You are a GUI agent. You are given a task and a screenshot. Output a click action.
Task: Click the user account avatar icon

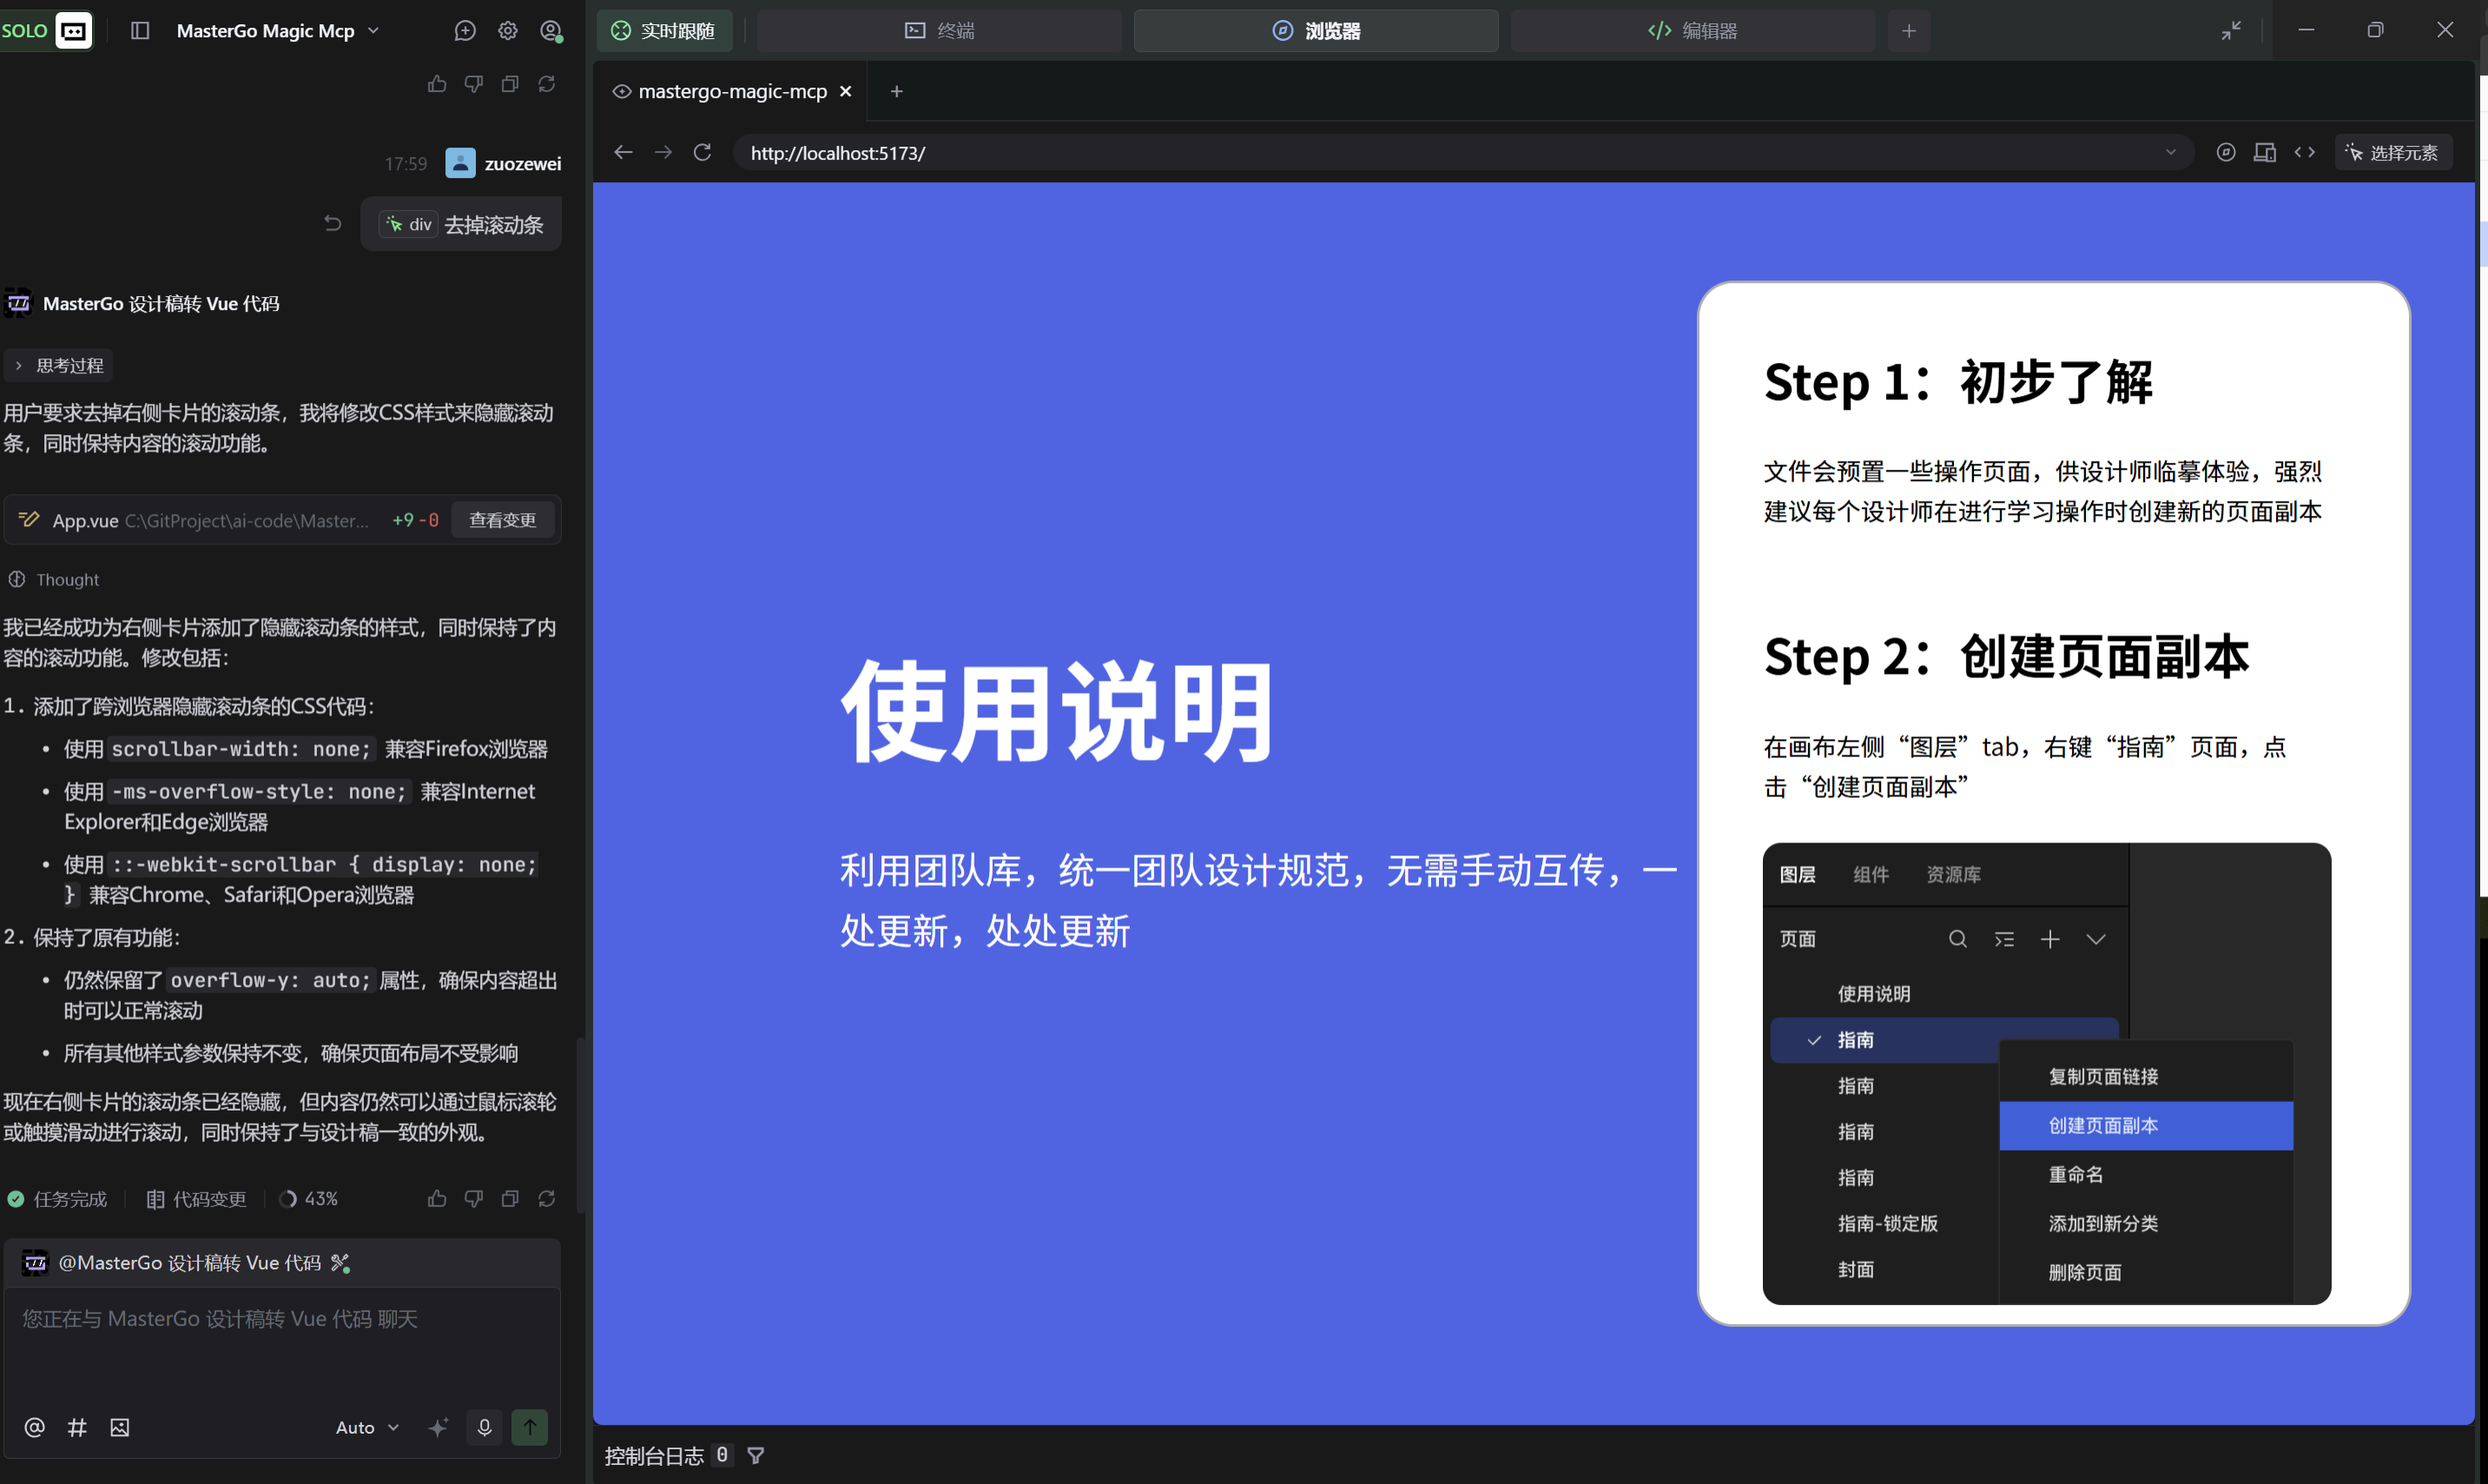click(551, 31)
